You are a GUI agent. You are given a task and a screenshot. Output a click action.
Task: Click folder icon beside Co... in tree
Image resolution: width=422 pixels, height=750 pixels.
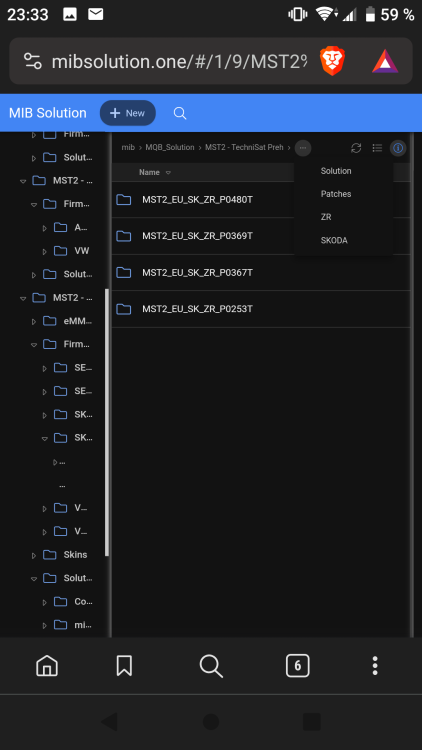60,602
